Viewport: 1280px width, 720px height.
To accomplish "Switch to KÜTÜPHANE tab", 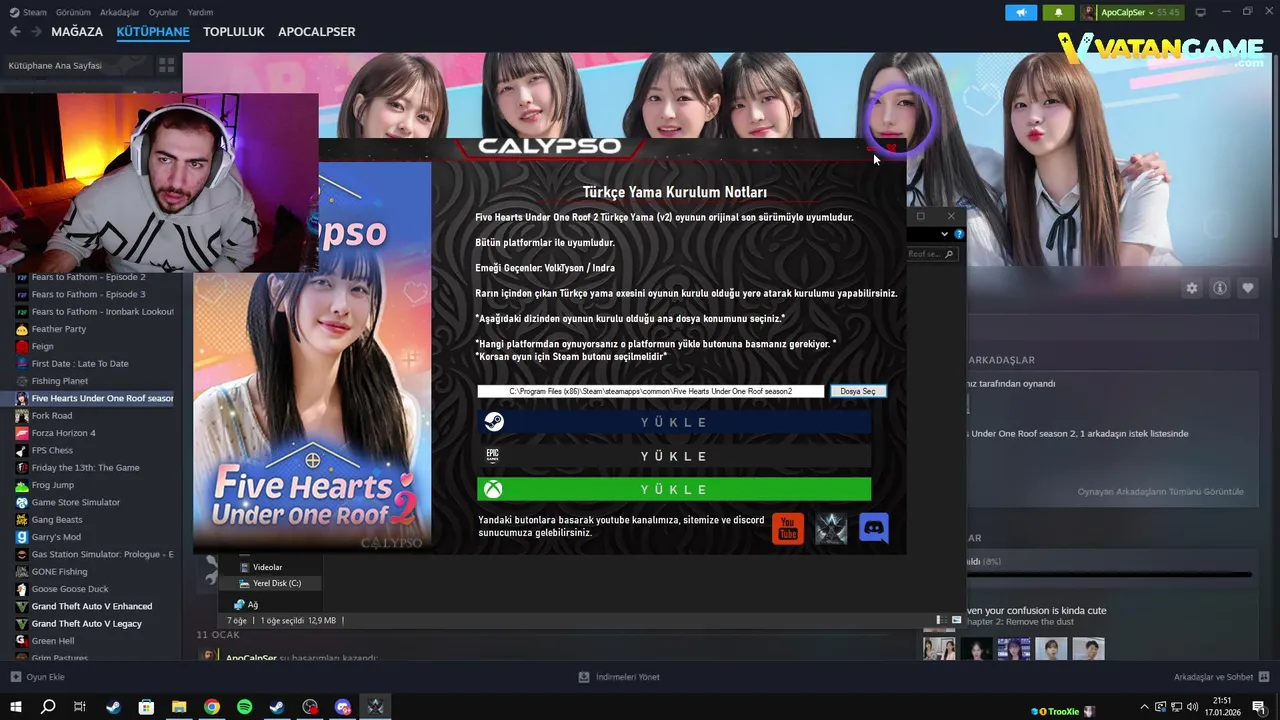I will pyautogui.click(x=153, y=32).
